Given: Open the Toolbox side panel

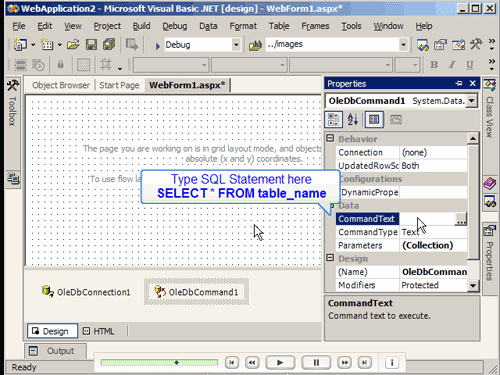Looking at the screenshot, I should (x=13, y=103).
